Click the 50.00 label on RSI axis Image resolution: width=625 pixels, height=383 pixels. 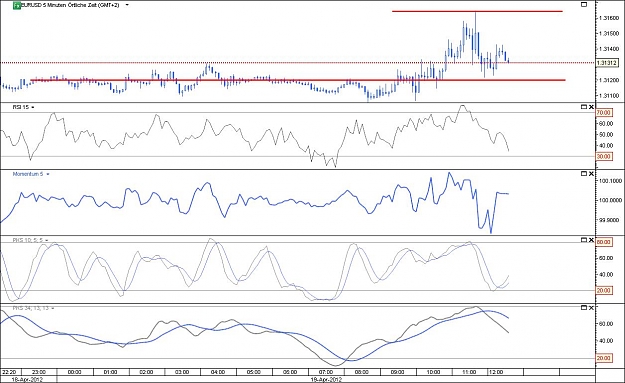605,135
